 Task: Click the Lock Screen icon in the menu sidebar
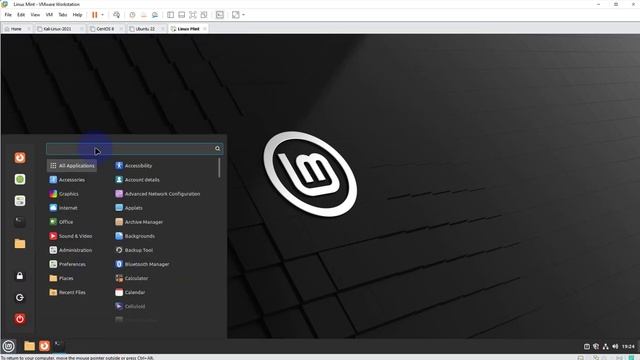click(20, 276)
